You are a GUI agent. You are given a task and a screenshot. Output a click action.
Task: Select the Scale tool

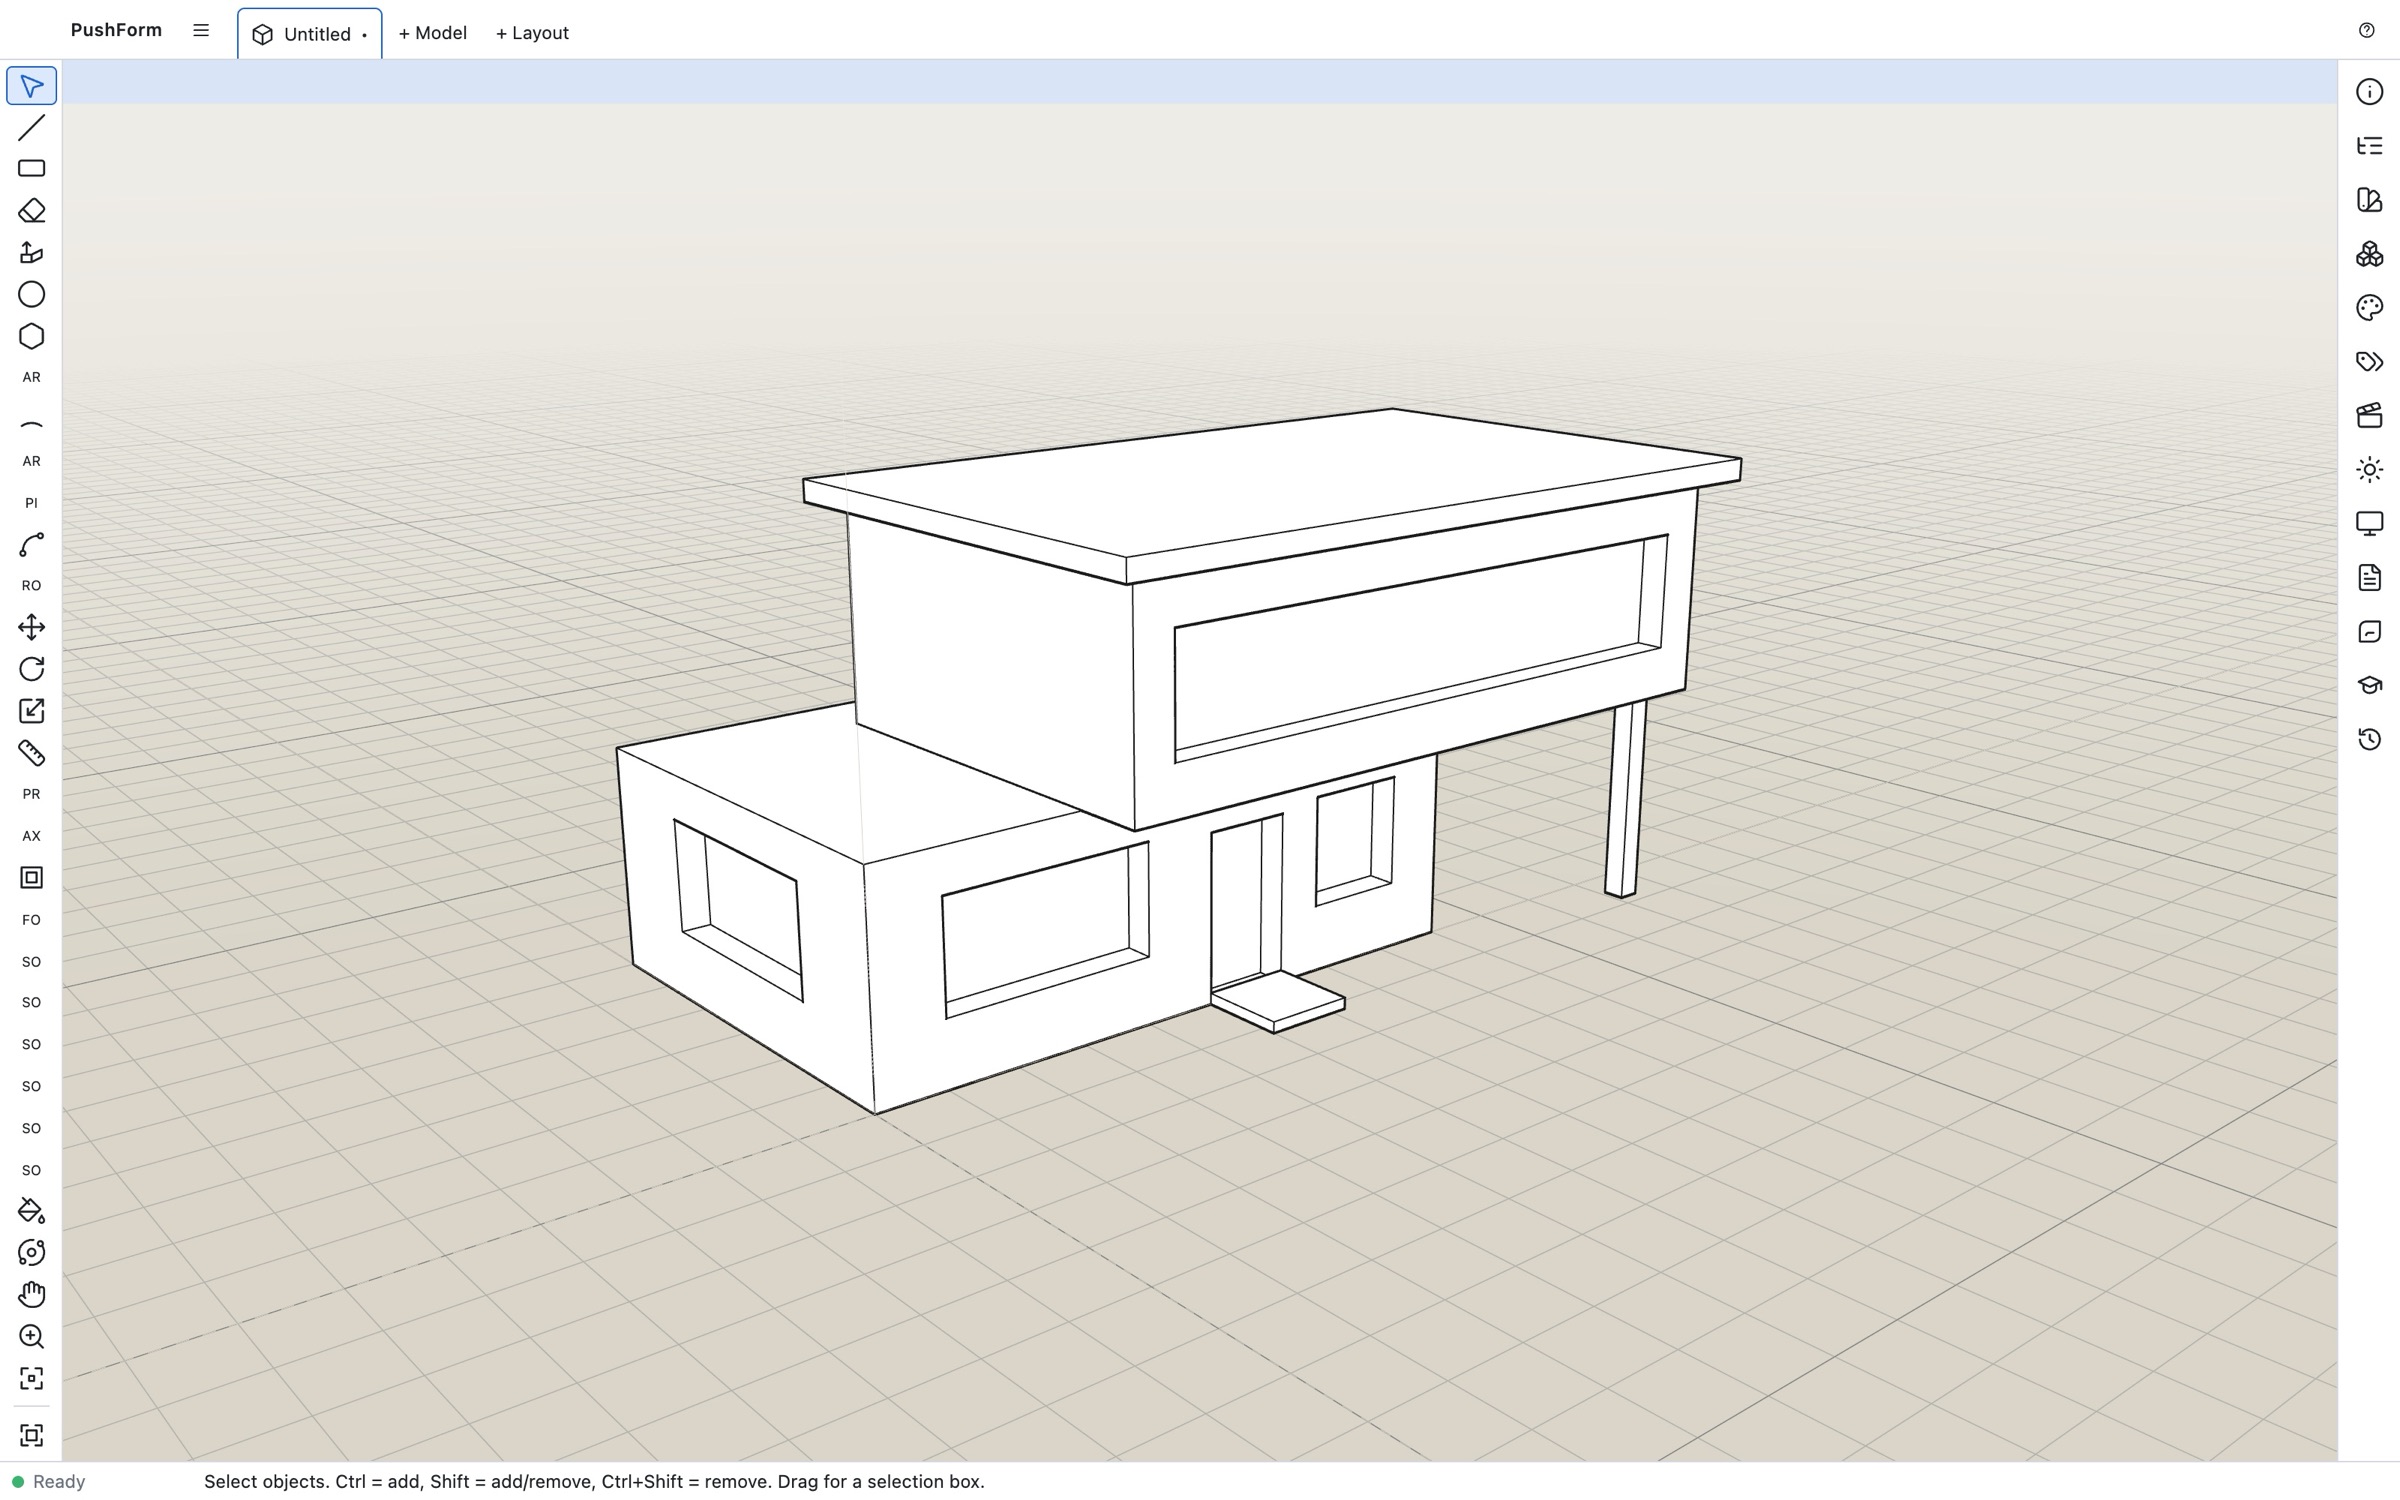coord(31,711)
